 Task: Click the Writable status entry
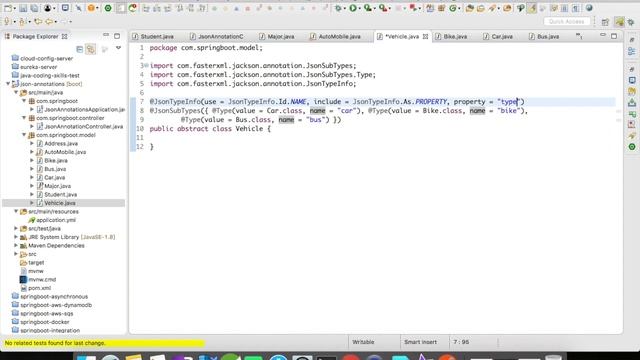(363, 342)
